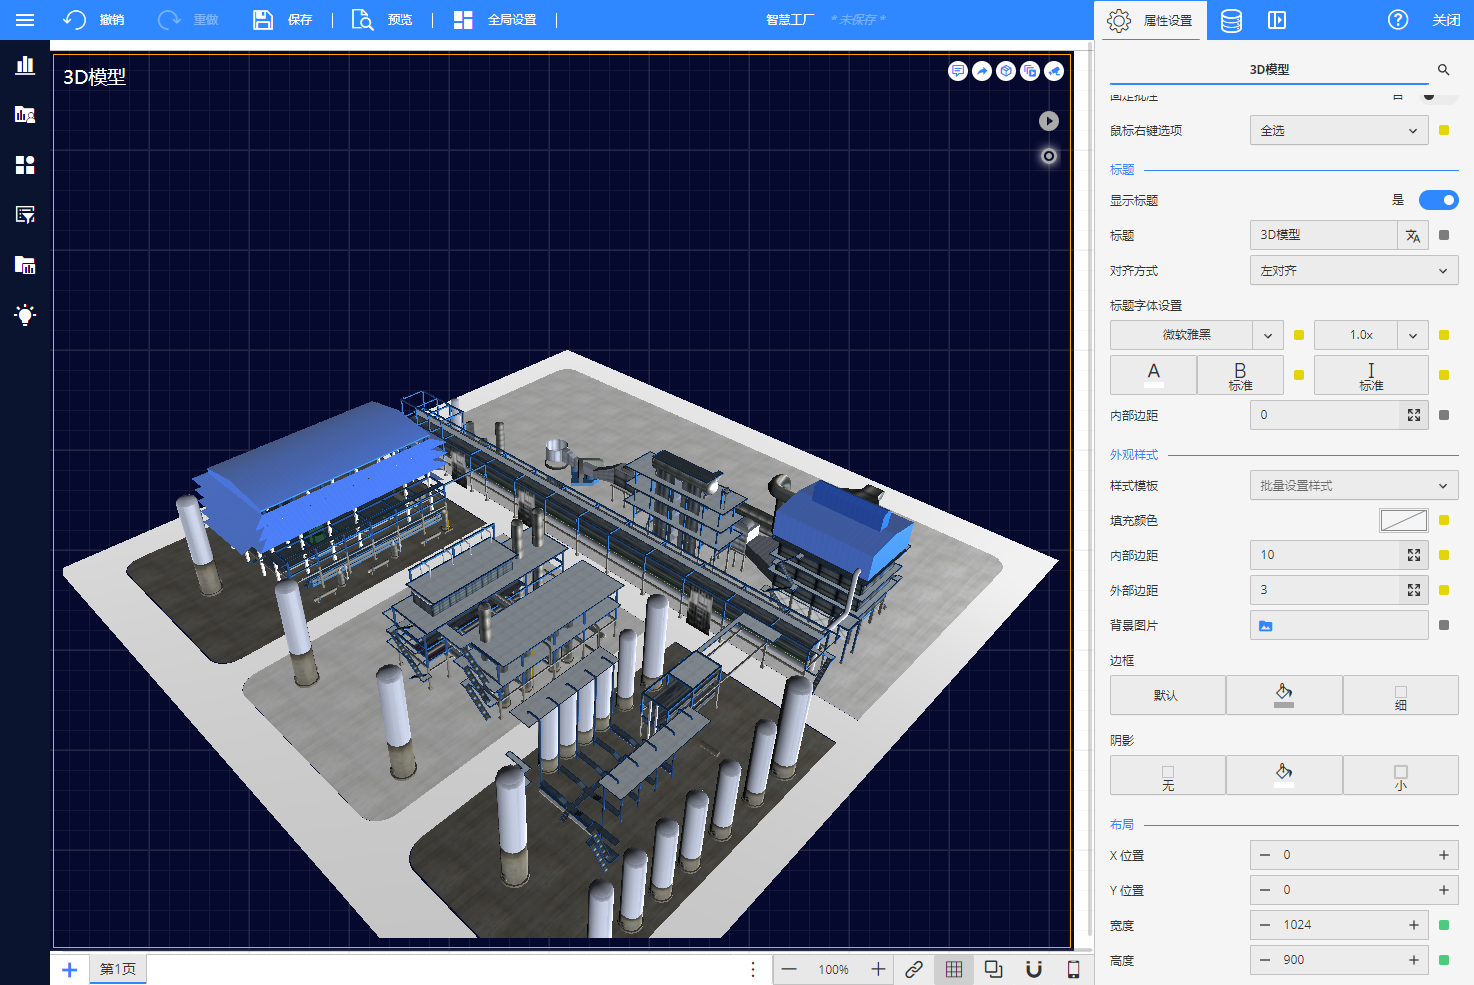This screenshot has width=1474, height=985.
Task: Open the database icon in top right panel
Action: 1231,20
